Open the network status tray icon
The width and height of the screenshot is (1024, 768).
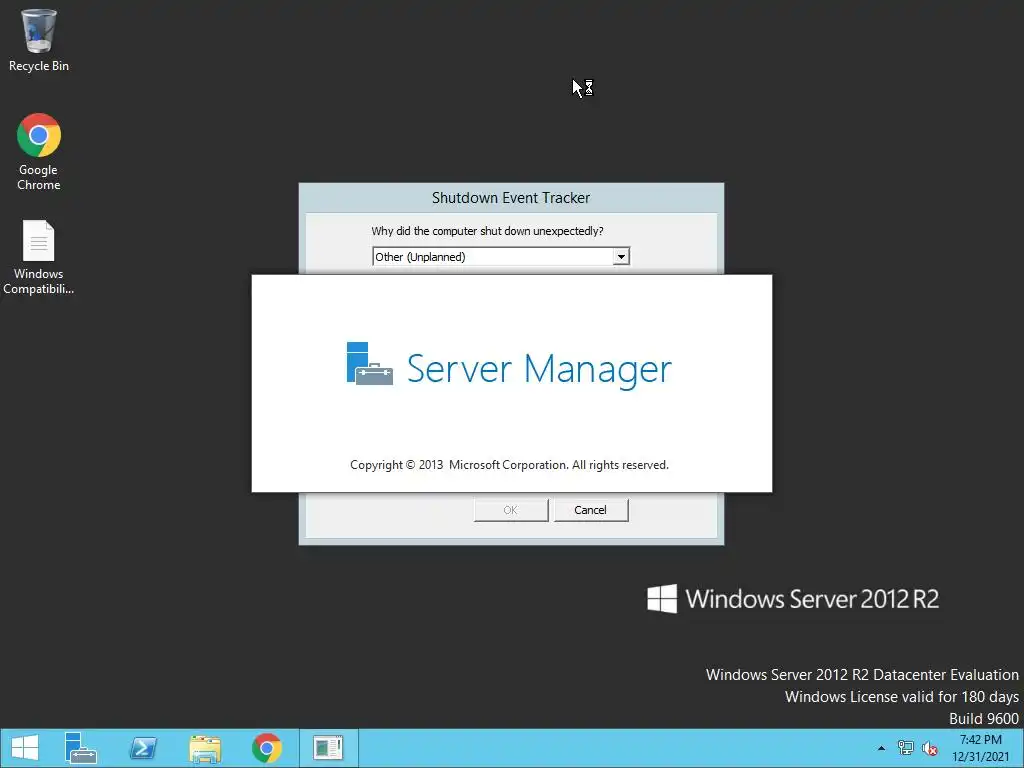pos(905,748)
